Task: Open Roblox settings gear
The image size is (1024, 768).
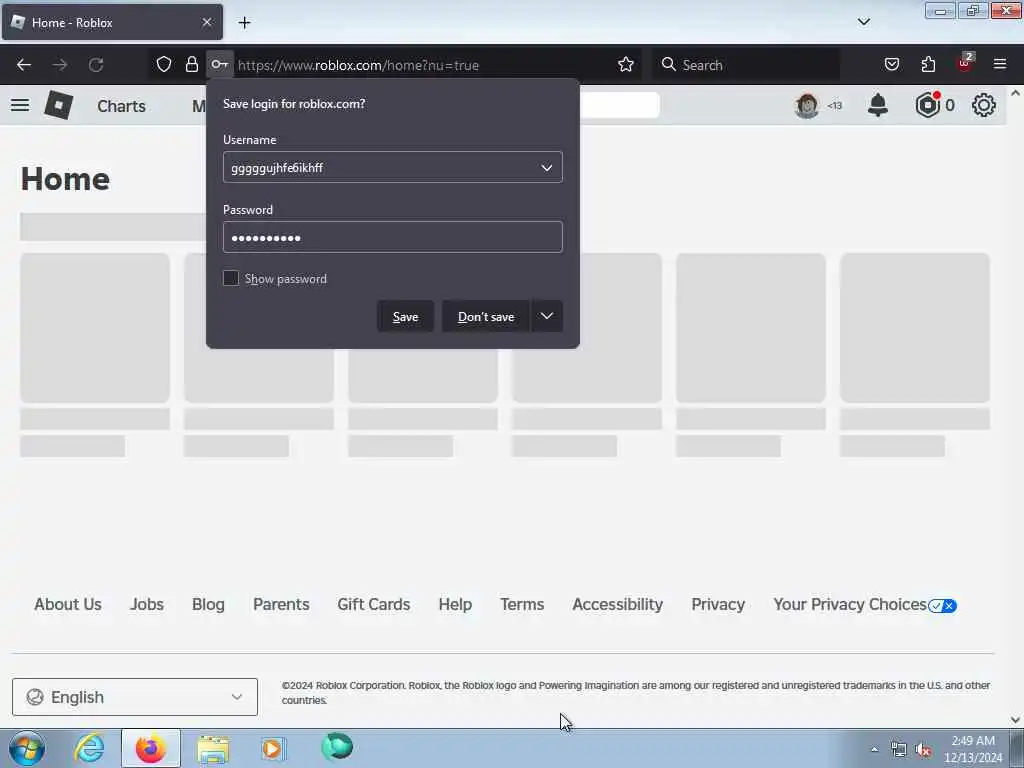Action: coord(984,105)
